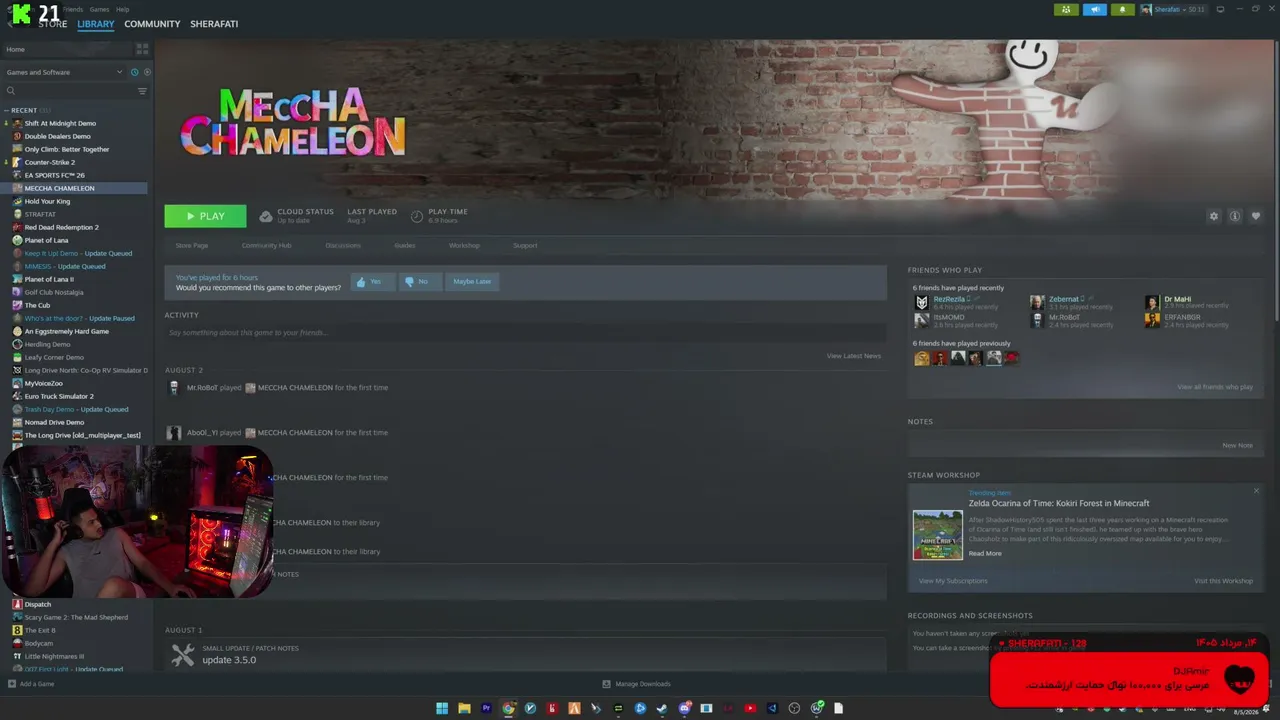Click View all friends who play
Viewport: 1280px width, 720px height.
[1214, 387]
